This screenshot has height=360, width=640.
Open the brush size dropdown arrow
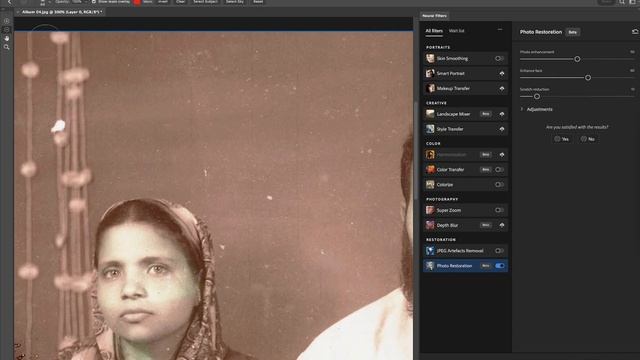coord(49,2)
